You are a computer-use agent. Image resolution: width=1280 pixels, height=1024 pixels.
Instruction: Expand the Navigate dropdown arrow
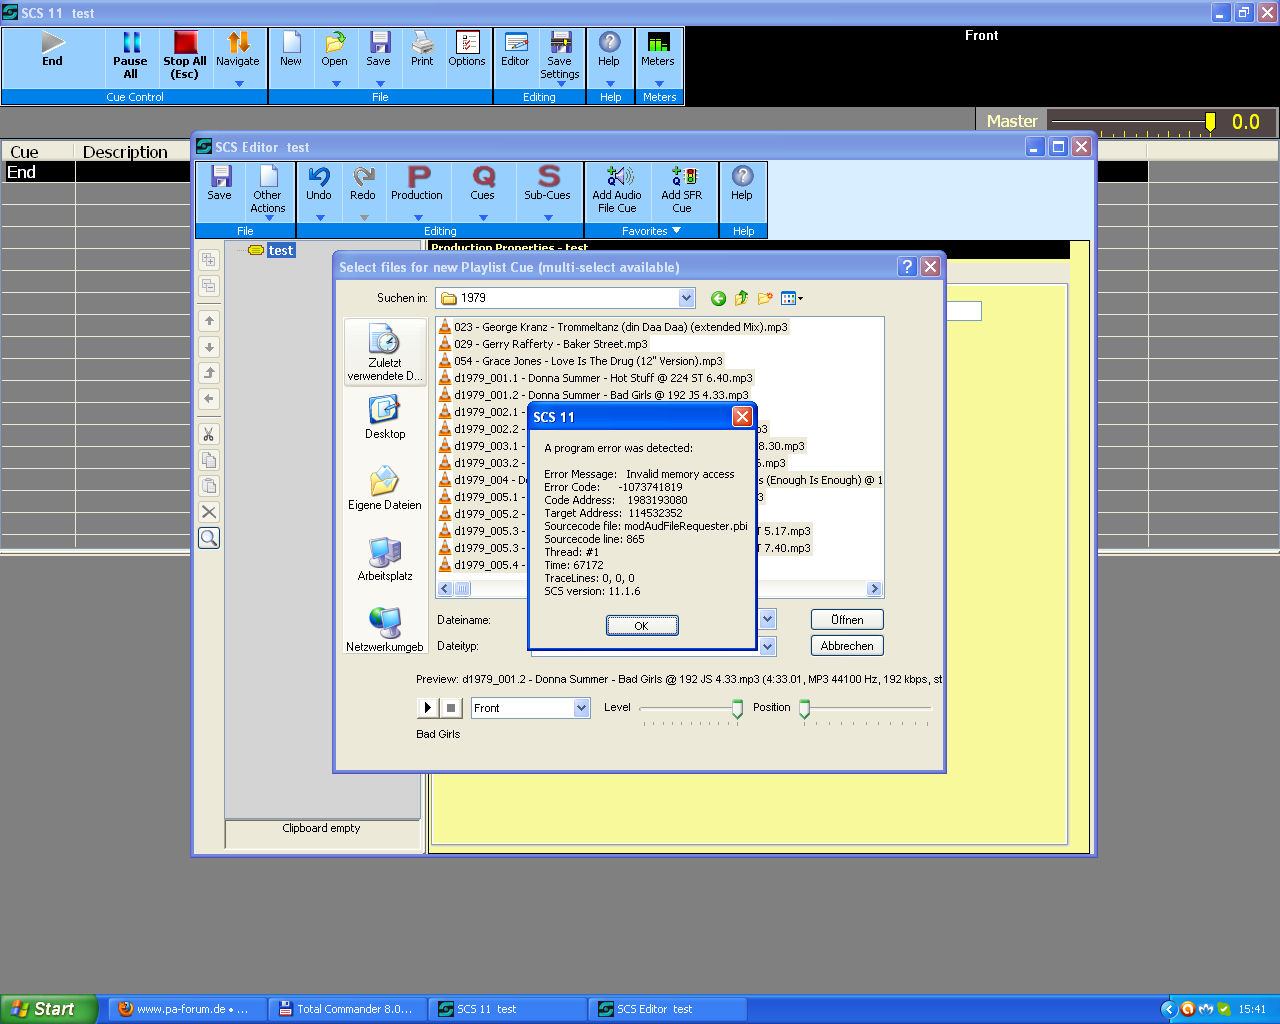pos(238,84)
